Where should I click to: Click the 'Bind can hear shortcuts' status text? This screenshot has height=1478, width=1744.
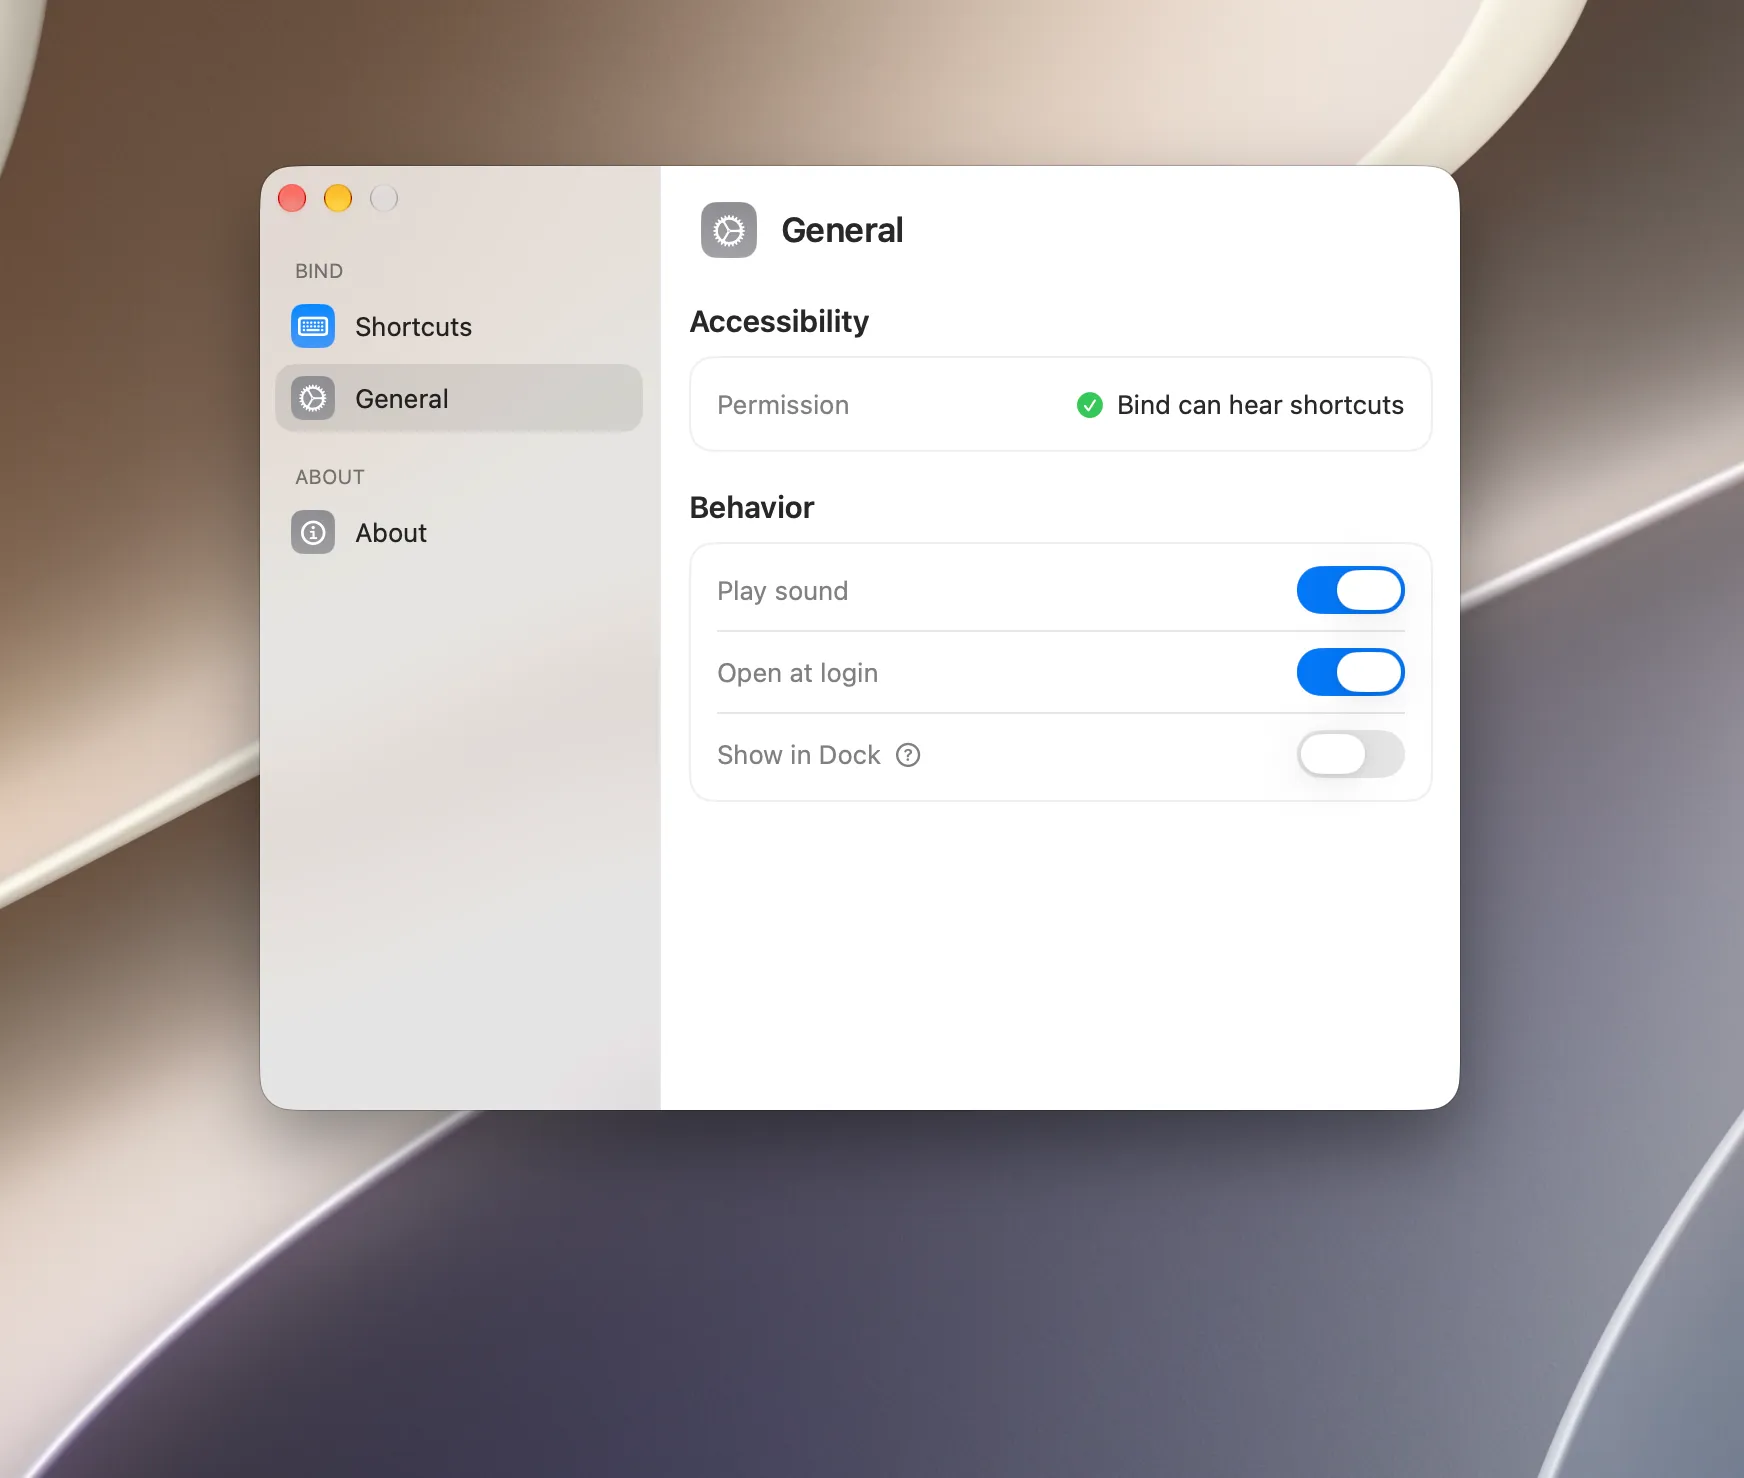pos(1260,405)
